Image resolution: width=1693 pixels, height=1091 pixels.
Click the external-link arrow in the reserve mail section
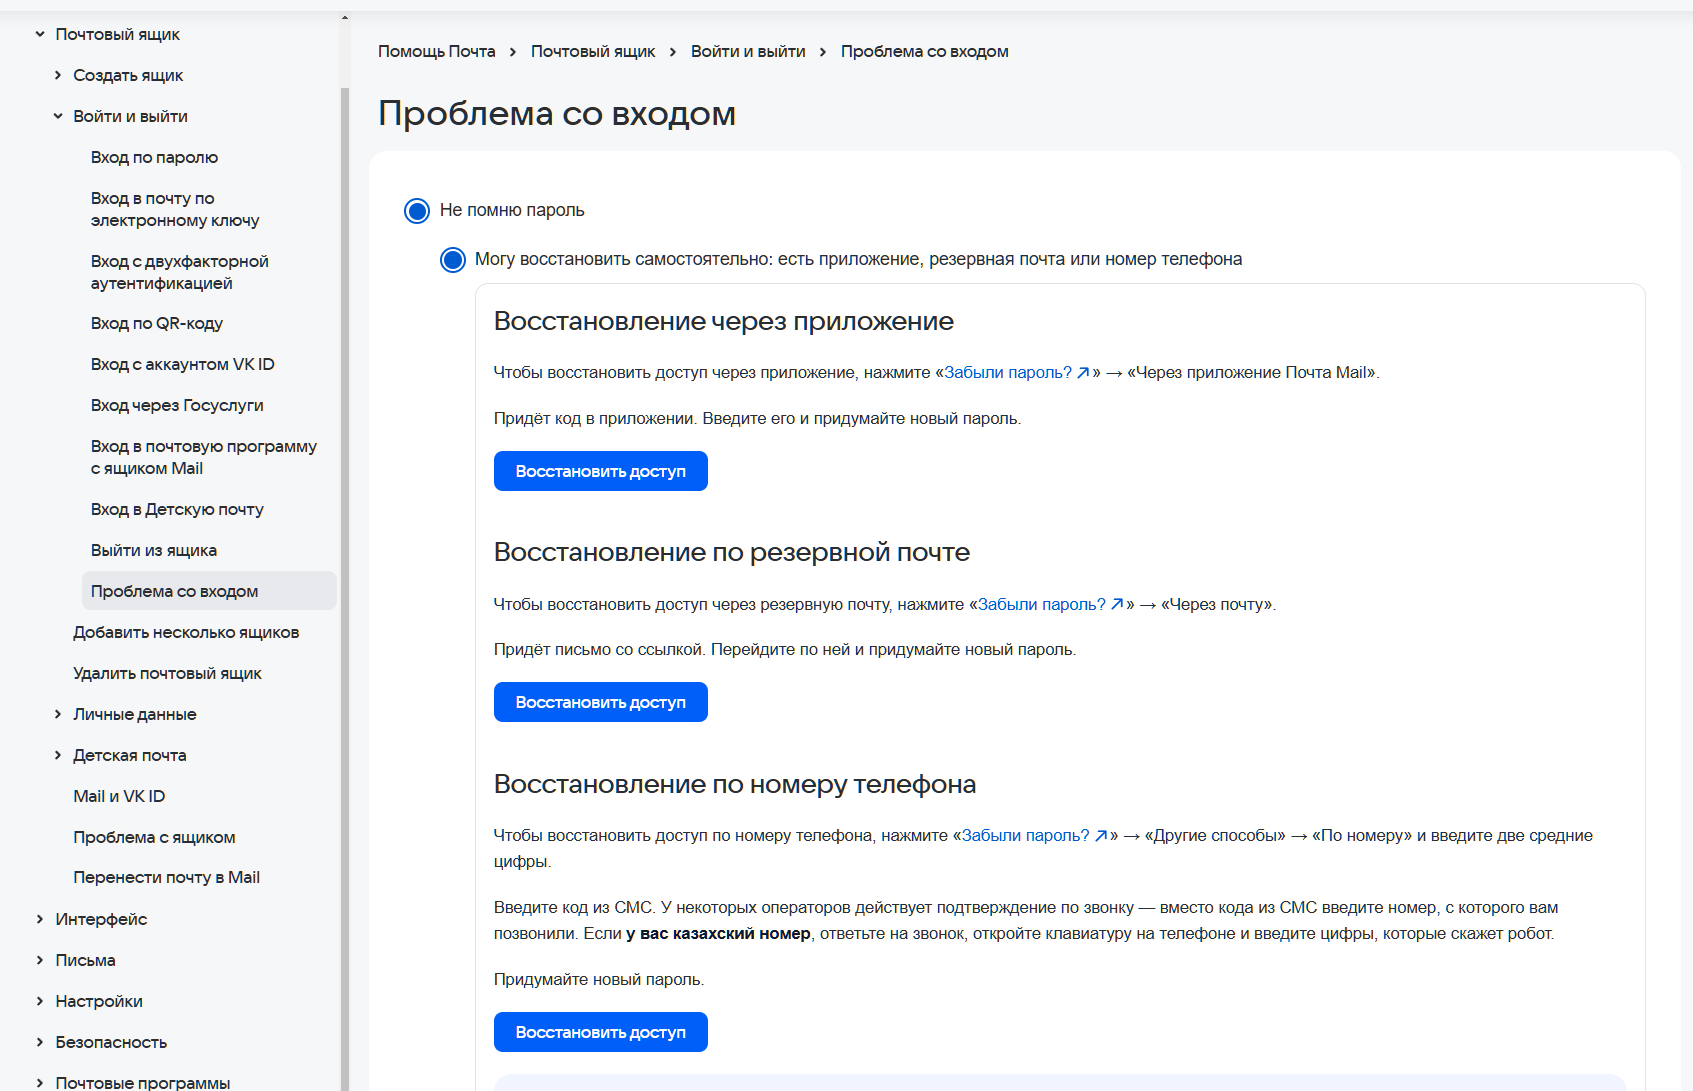coord(1117,604)
